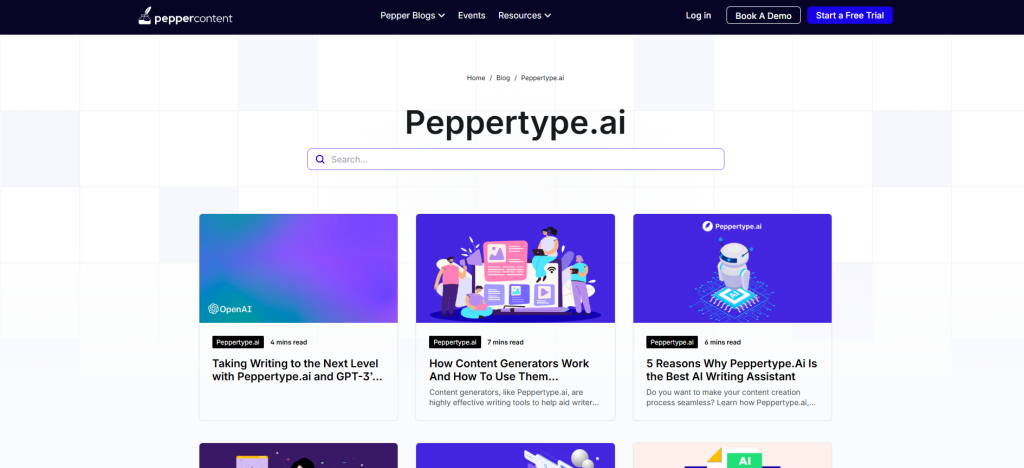Click Peppertype.ai tag on 7 mins read card
This screenshot has height=468, width=1024.
[x=455, y=342]
